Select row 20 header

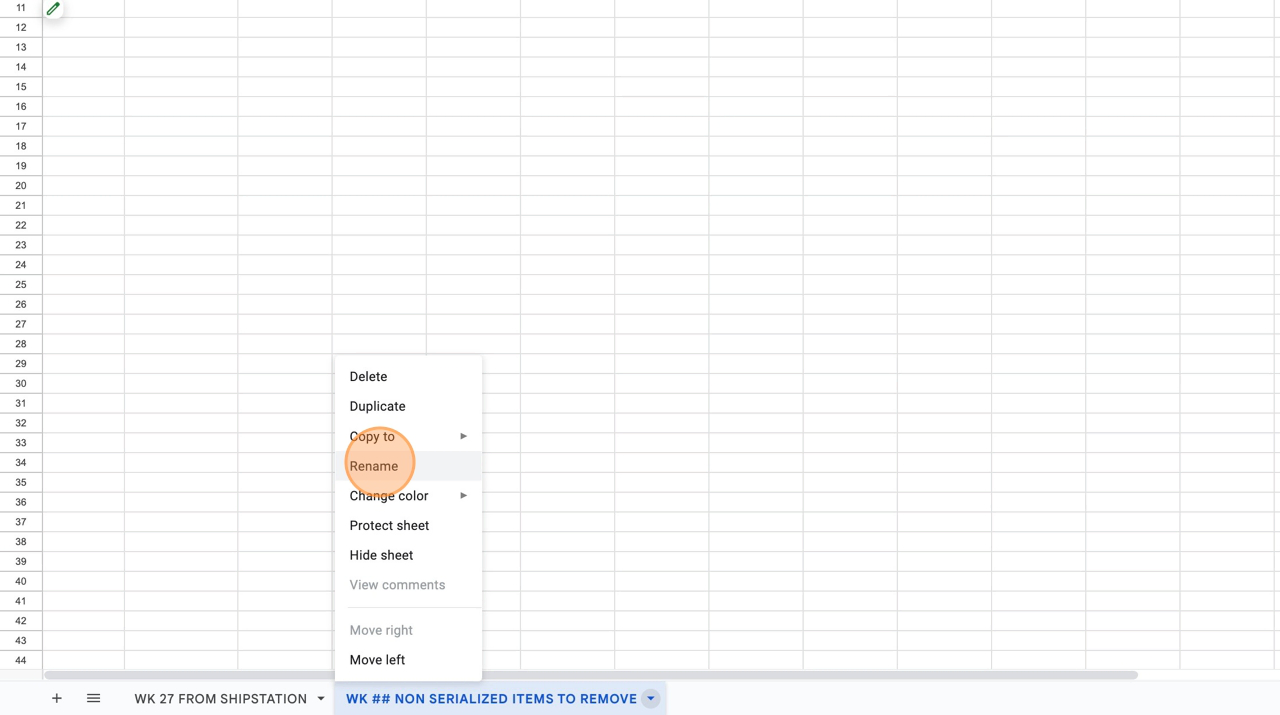tap(21, 186)
